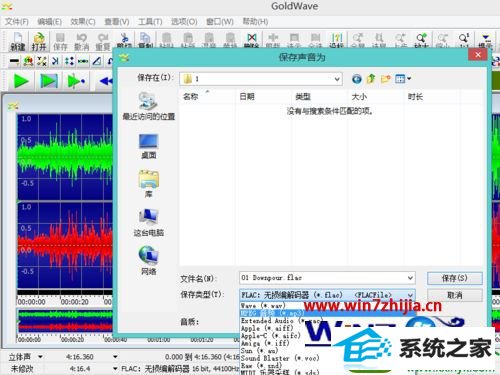Select Network (网络) in sidebar

(148, 261)
